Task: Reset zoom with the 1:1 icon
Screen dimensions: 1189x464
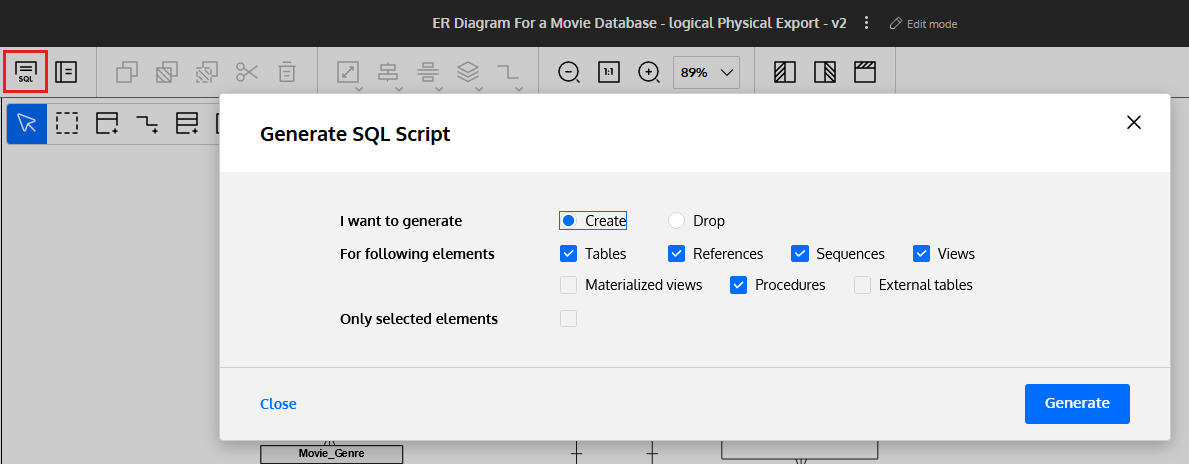Action: click(x=609, y=72)
